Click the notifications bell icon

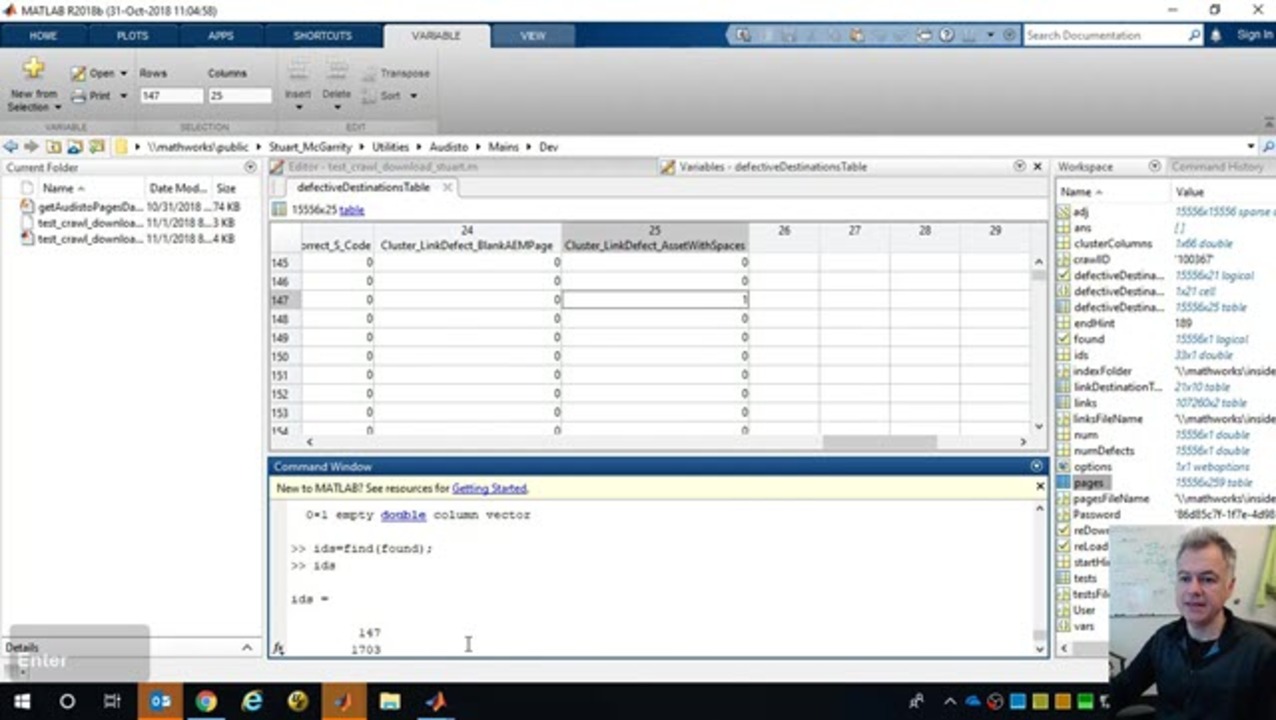(x=1216, y=35)
